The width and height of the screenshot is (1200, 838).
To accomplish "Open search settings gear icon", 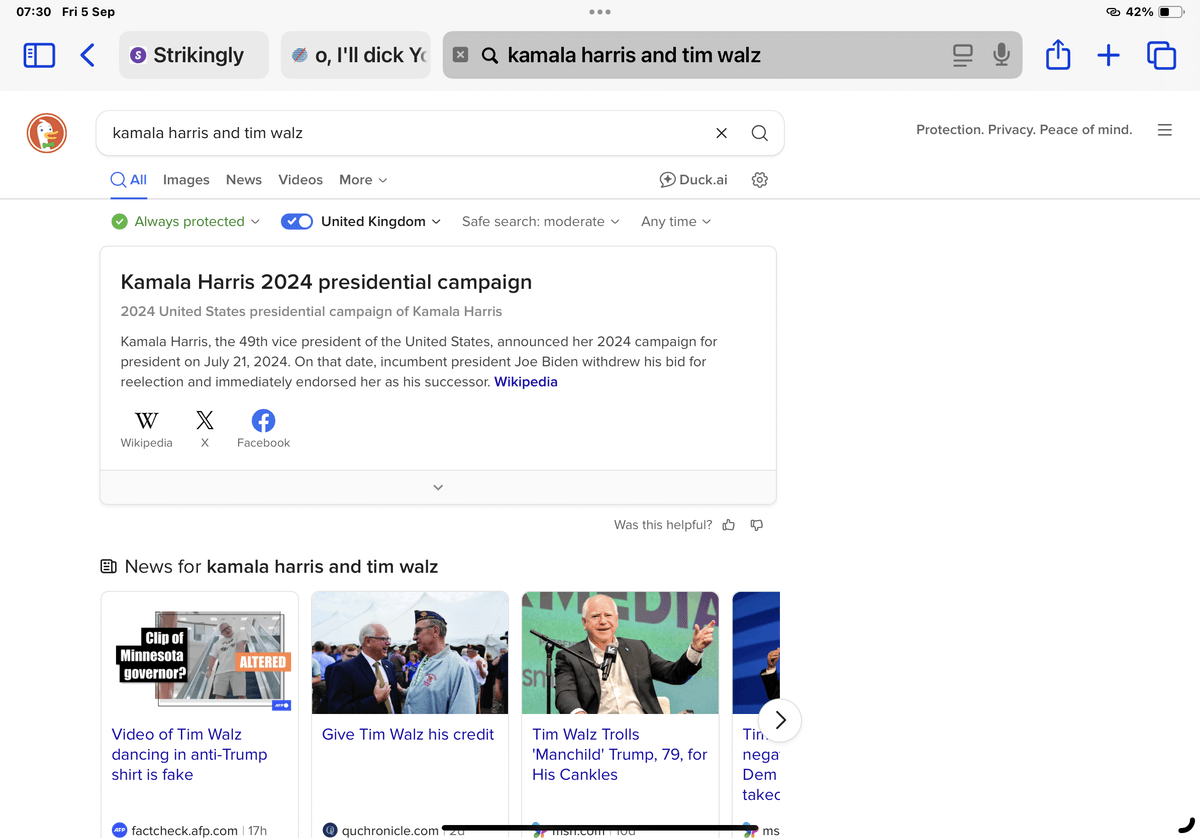I will pos(759,180).
